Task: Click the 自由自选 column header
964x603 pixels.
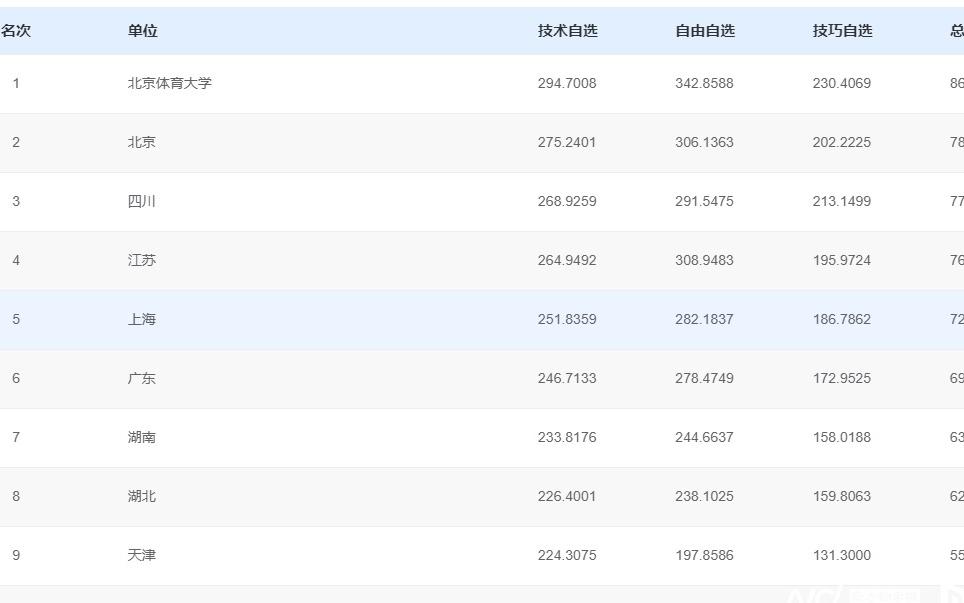Action: tap(704, 31)
